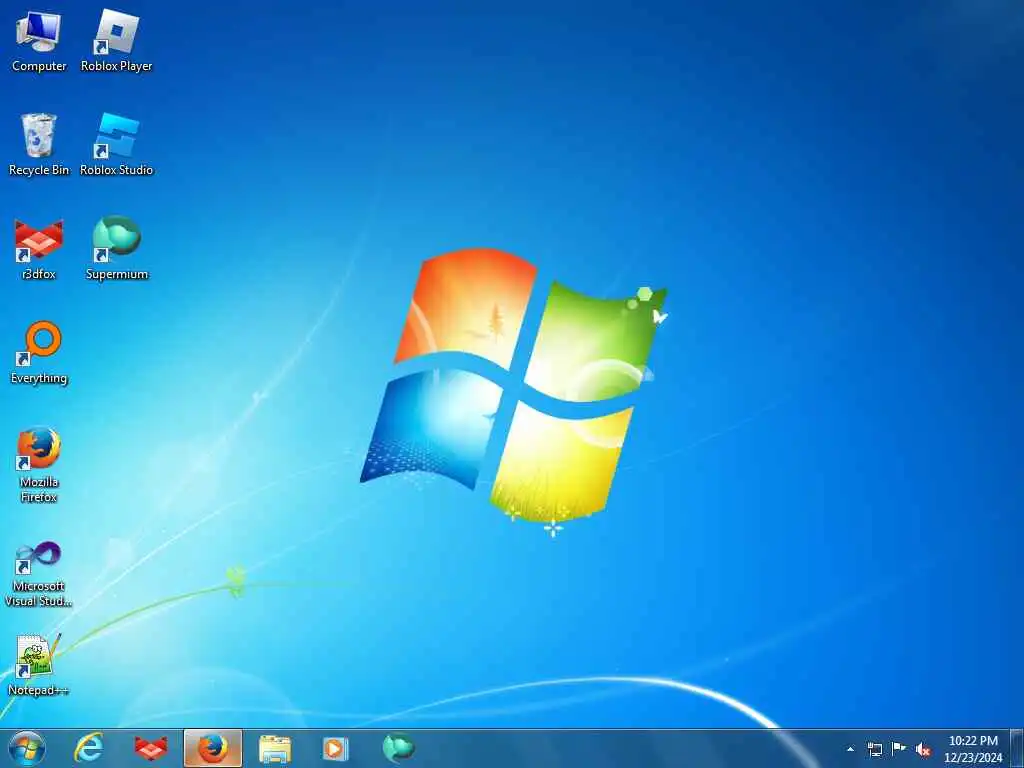1024x768 pixels.
Task: Select the Roblox Studio shortcut
Action: [x=116, y=144]
